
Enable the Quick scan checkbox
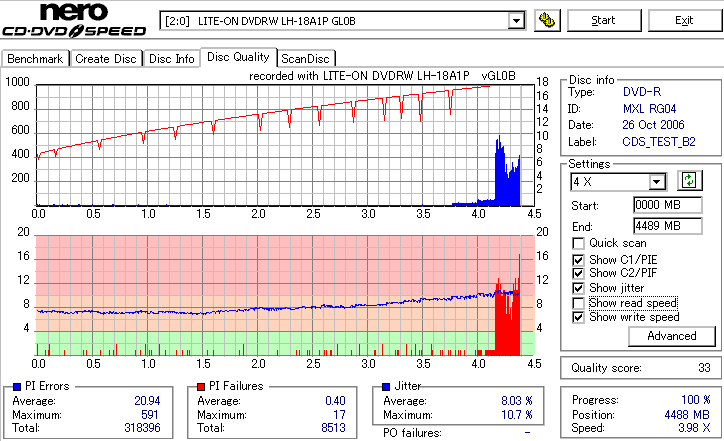click(578, 243)
